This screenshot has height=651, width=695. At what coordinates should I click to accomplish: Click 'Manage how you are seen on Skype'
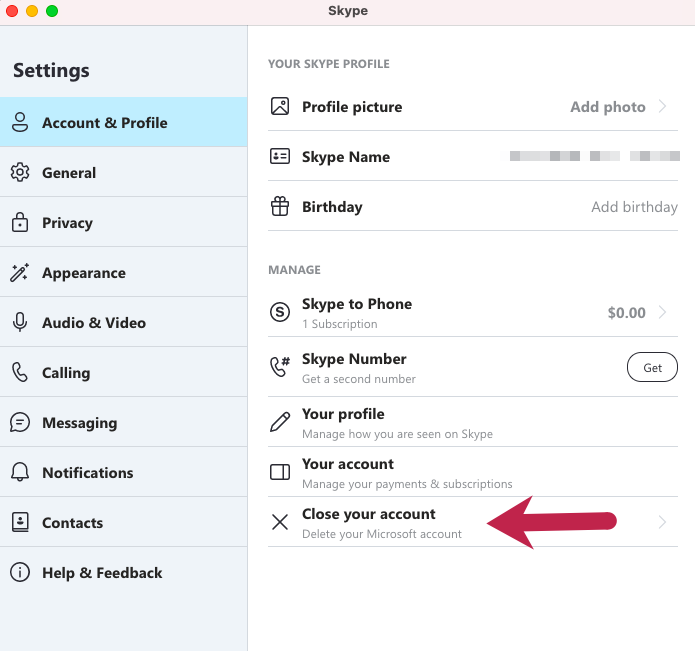pos(397,434)
